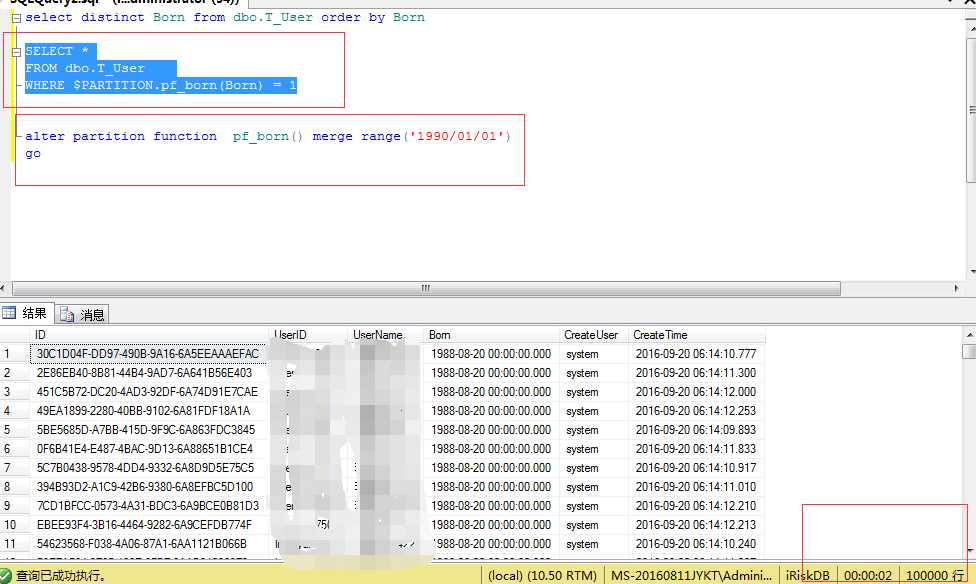Collapse the first select distinct query block

(17, 18)
